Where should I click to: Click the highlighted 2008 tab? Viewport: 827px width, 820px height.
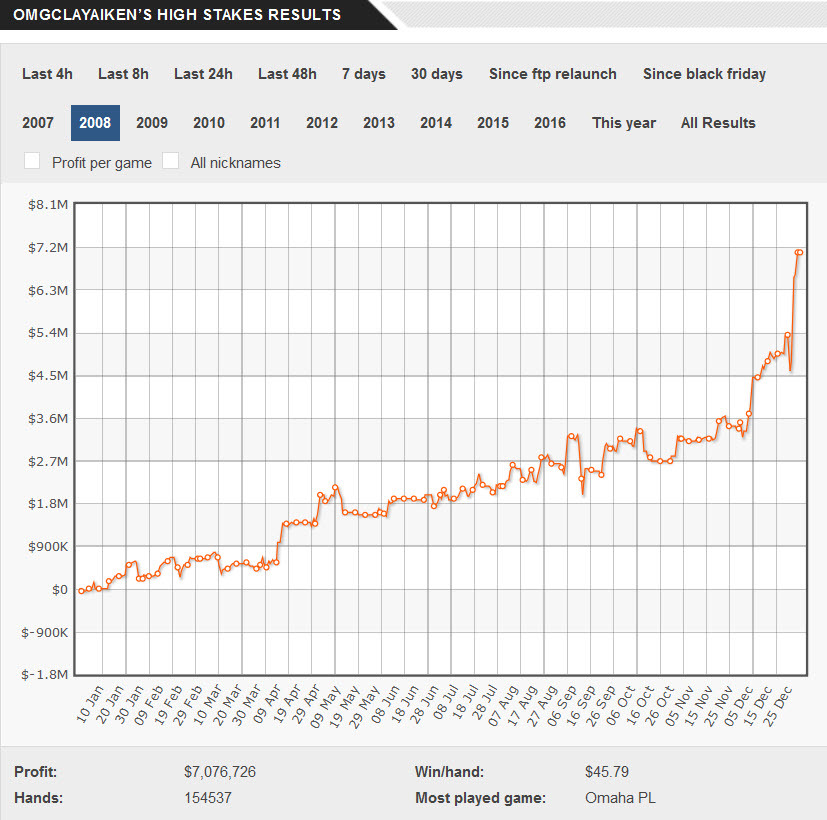(95, 123)
